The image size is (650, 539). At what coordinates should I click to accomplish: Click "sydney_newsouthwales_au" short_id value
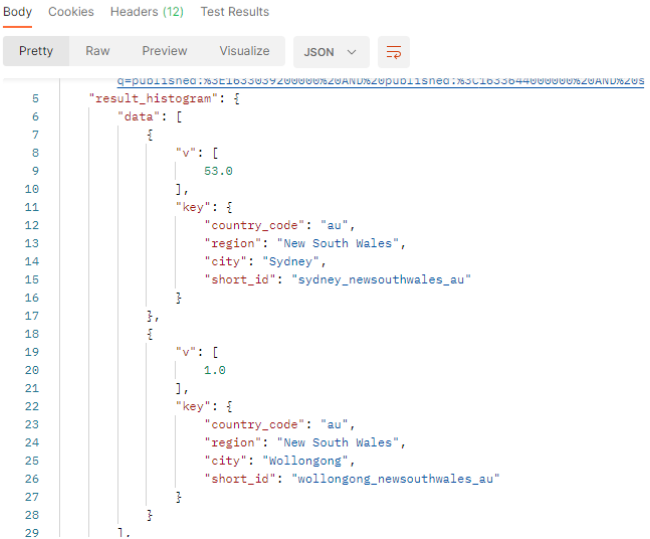pyautogui.click(x=381, y=280)
